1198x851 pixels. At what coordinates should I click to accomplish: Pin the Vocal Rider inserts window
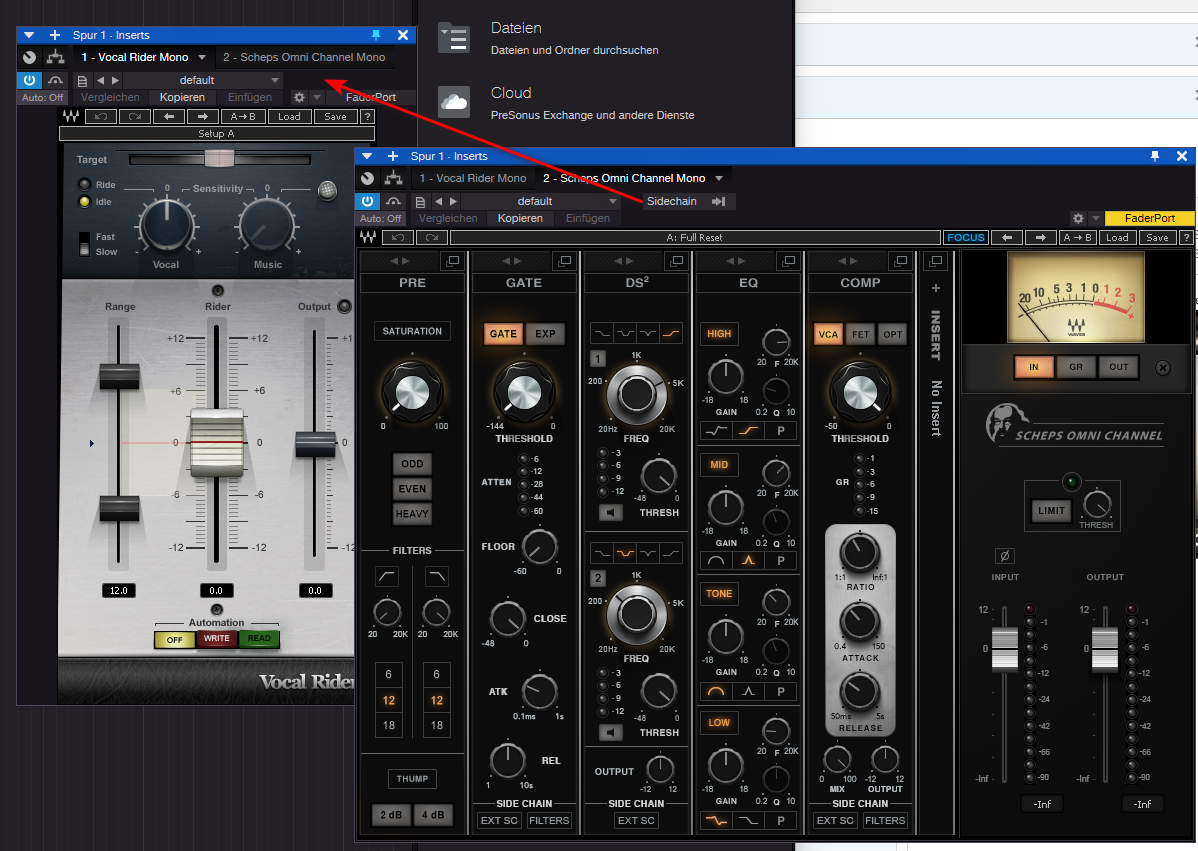pos(376,35)
